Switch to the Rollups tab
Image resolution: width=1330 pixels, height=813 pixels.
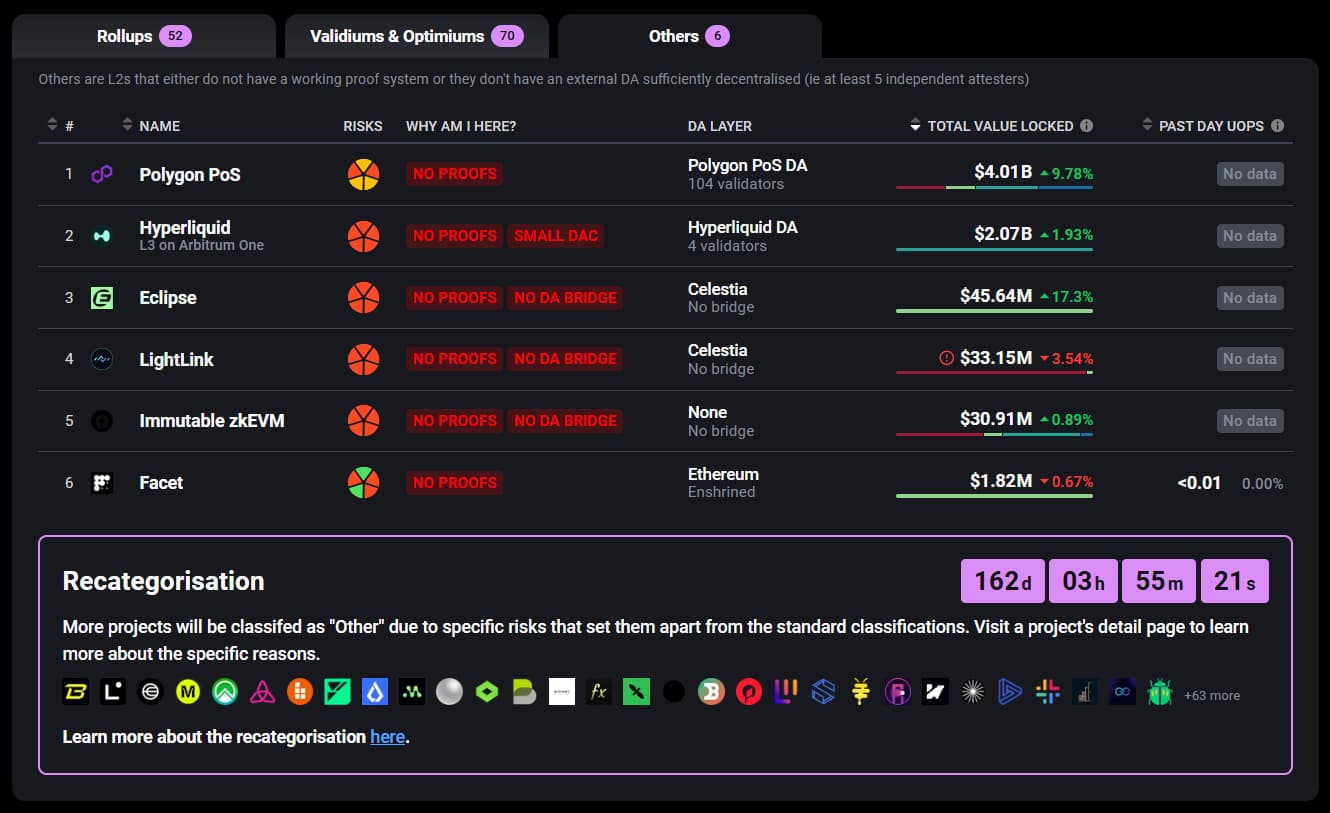click(143, 36)
